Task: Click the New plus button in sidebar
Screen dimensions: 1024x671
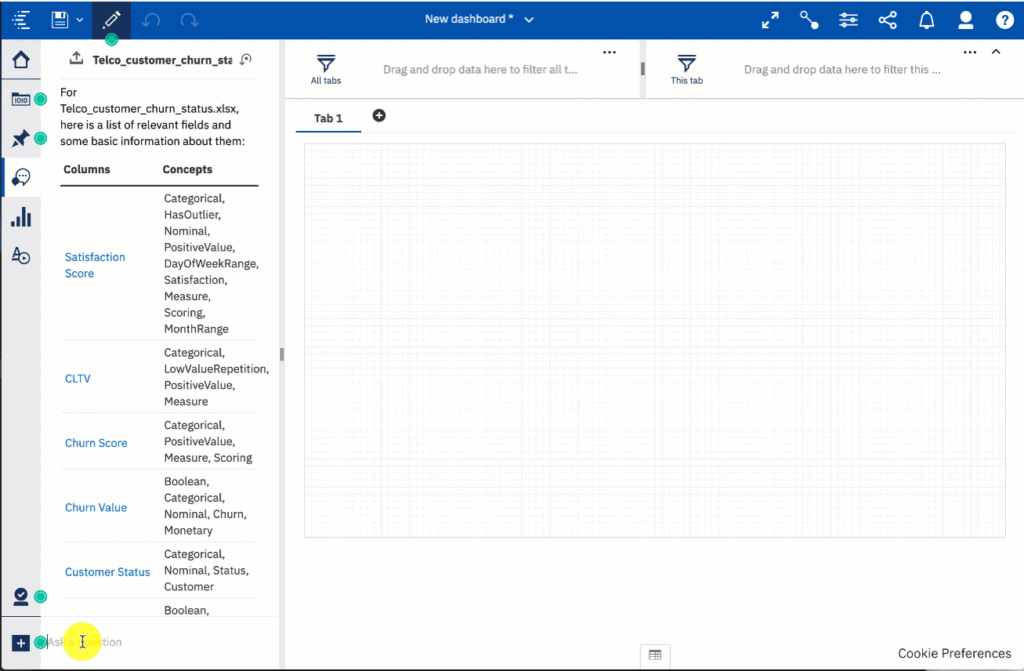Action: pos(21,643)
